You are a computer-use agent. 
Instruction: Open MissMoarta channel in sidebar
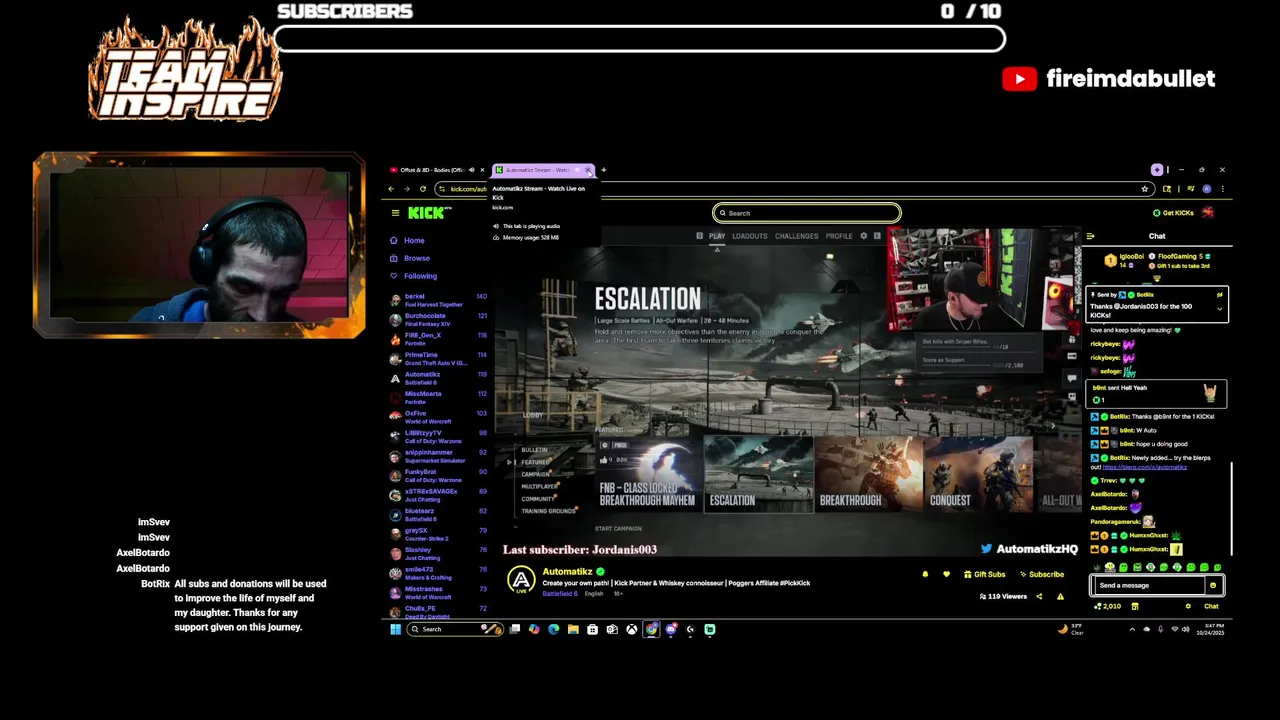[440, 398]
